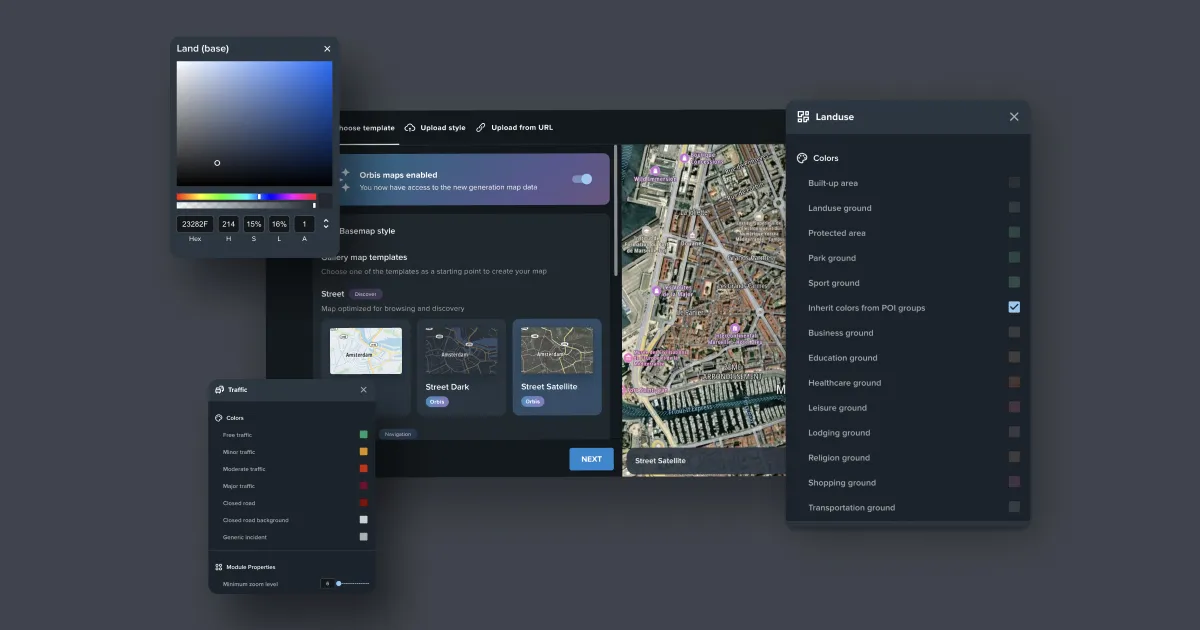Viewport: 1200px width, 630px height.
Task: Click the Orbis badge on Street Dark
Action: pos(437,402)
